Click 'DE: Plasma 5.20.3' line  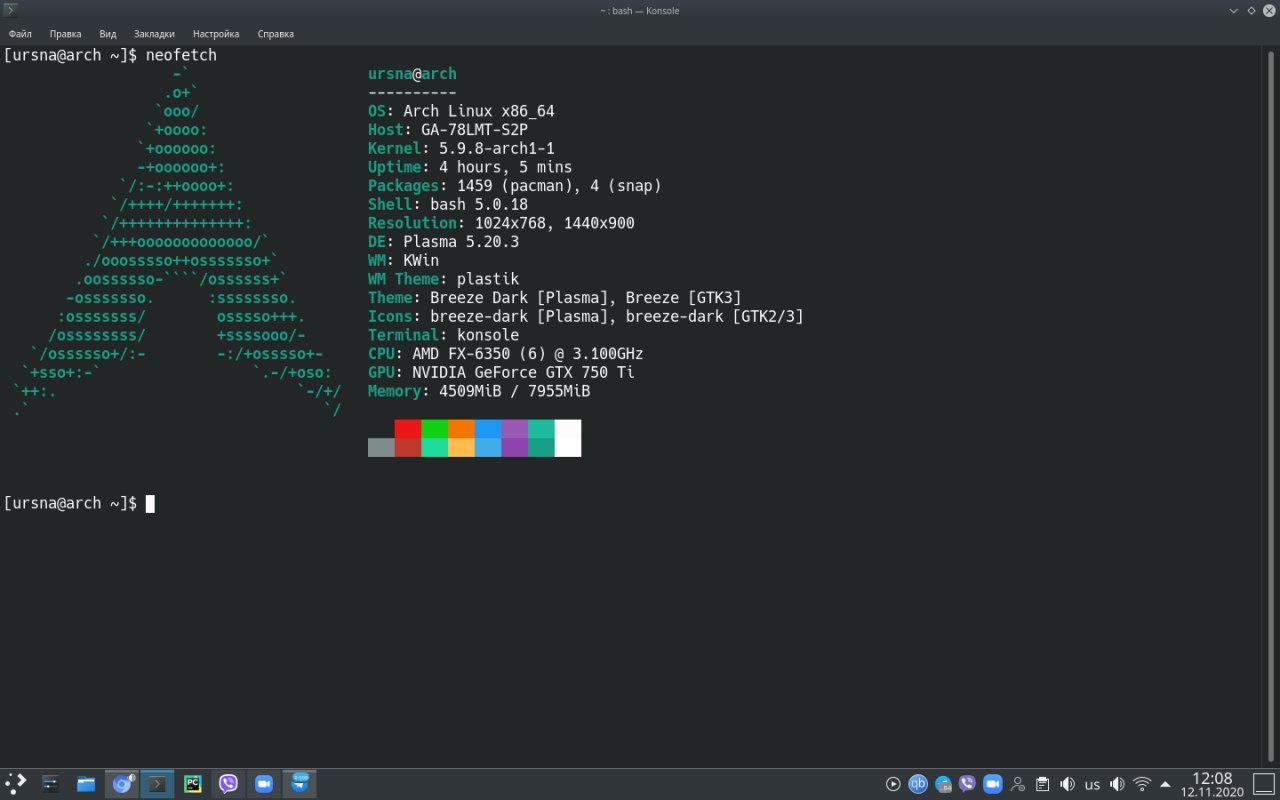(x=443, y=242)
